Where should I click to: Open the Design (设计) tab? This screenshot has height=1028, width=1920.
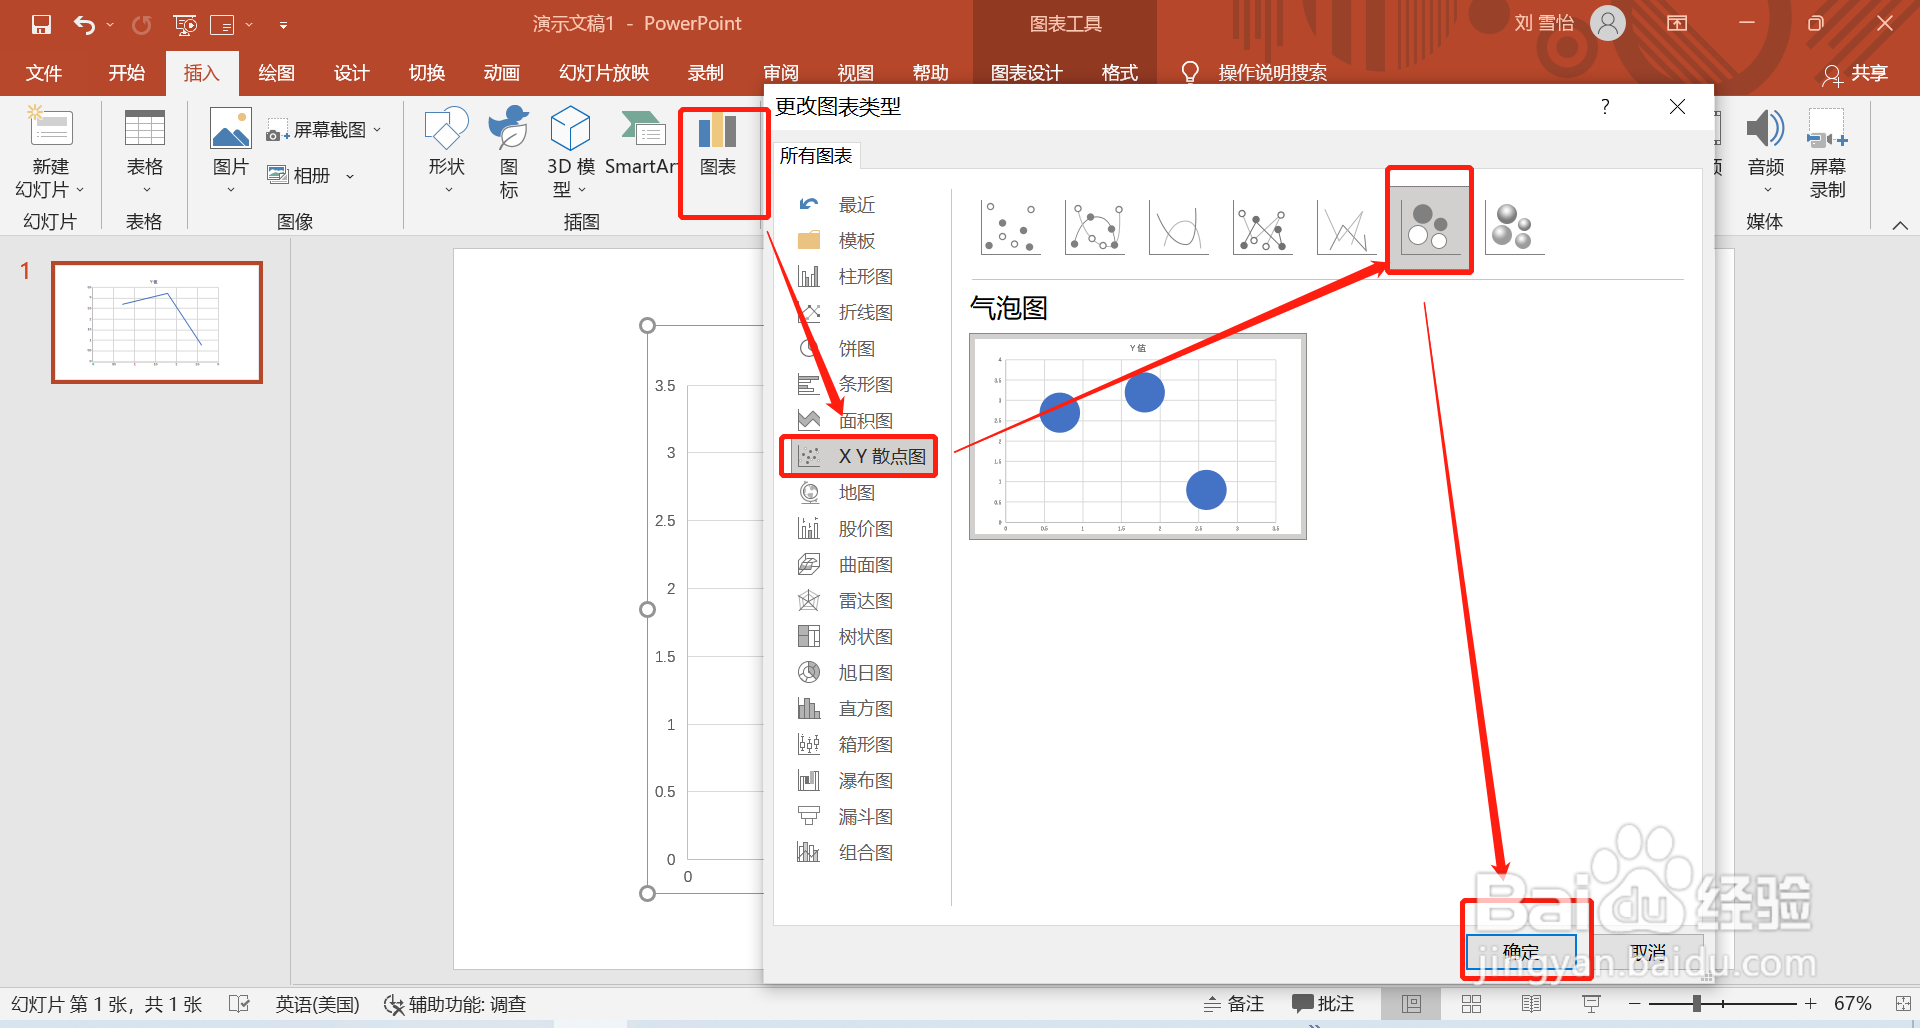coord(351,73)
